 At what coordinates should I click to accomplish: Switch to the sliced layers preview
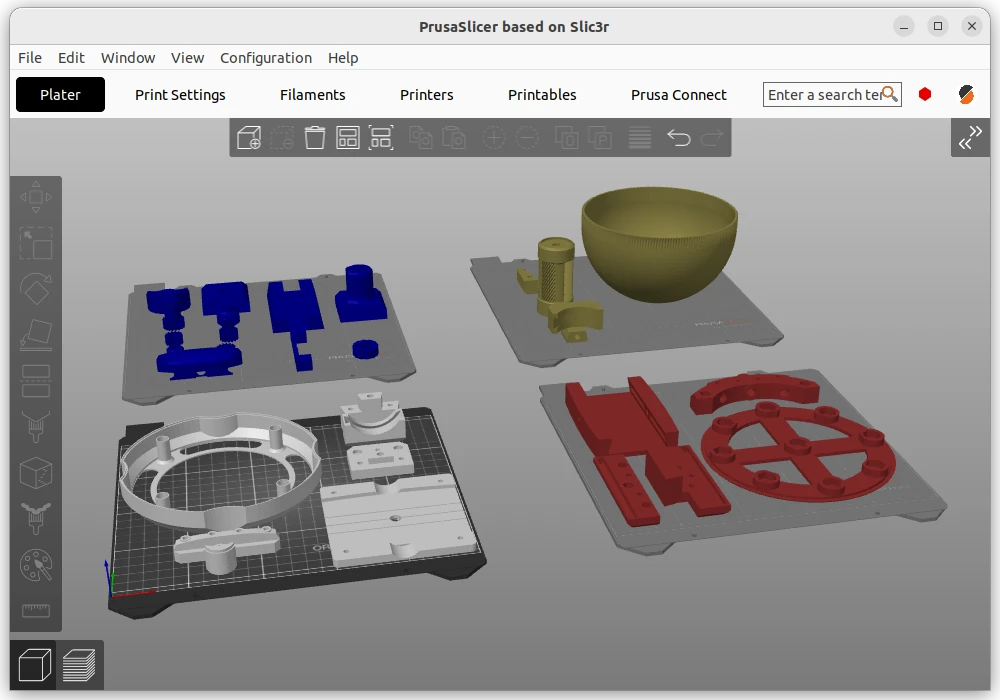coord(79,666)
